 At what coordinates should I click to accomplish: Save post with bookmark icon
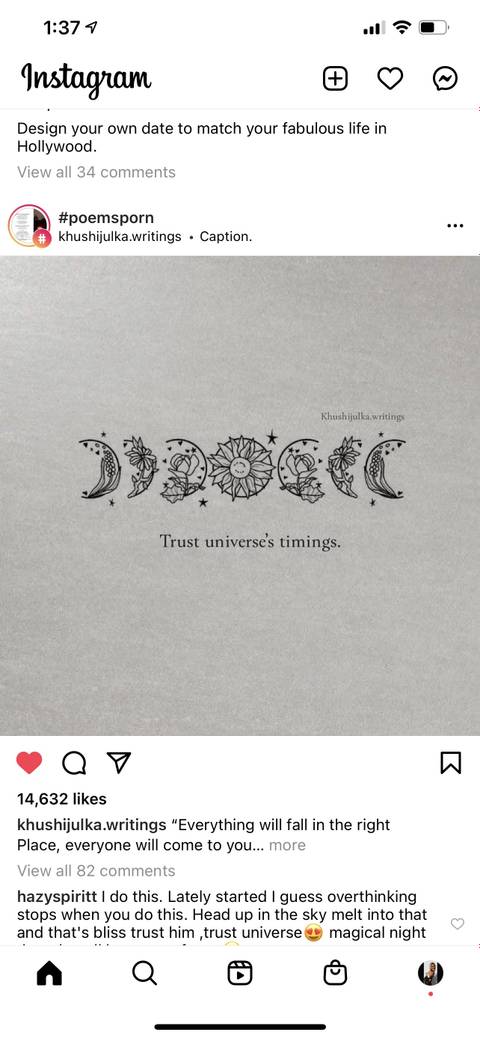(x=451, y=763)
